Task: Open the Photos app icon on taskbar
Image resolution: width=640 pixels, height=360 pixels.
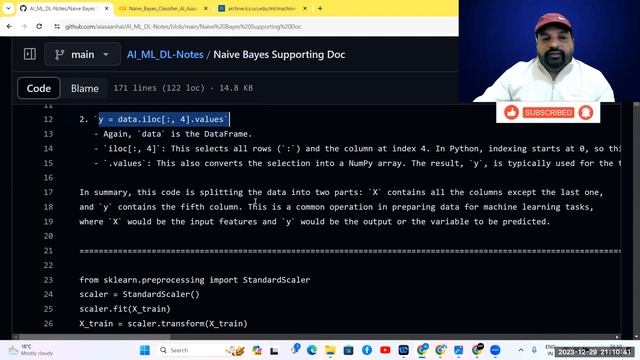Action: 459,350
